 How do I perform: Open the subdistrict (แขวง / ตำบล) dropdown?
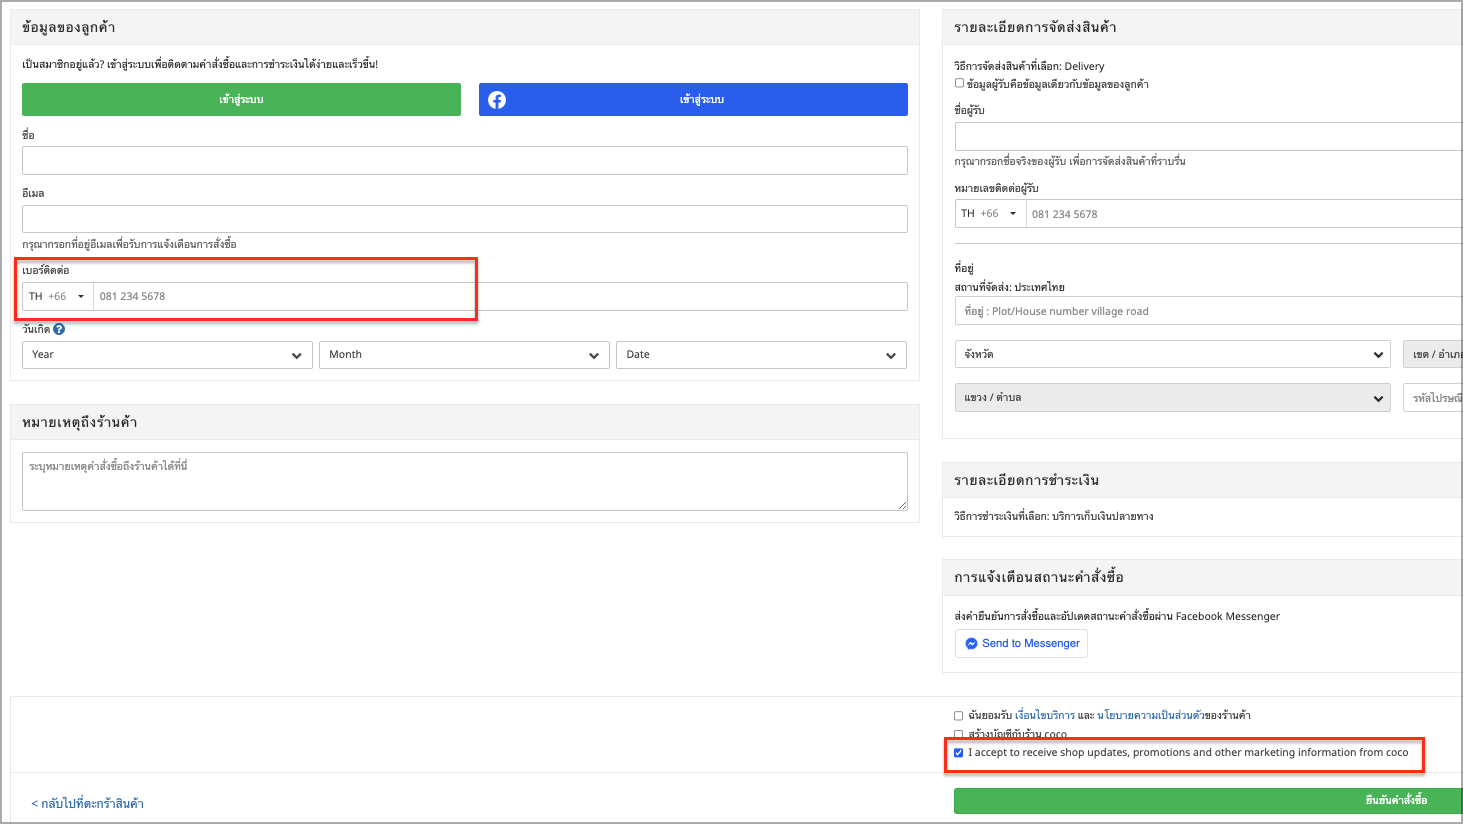[1172, 398]
